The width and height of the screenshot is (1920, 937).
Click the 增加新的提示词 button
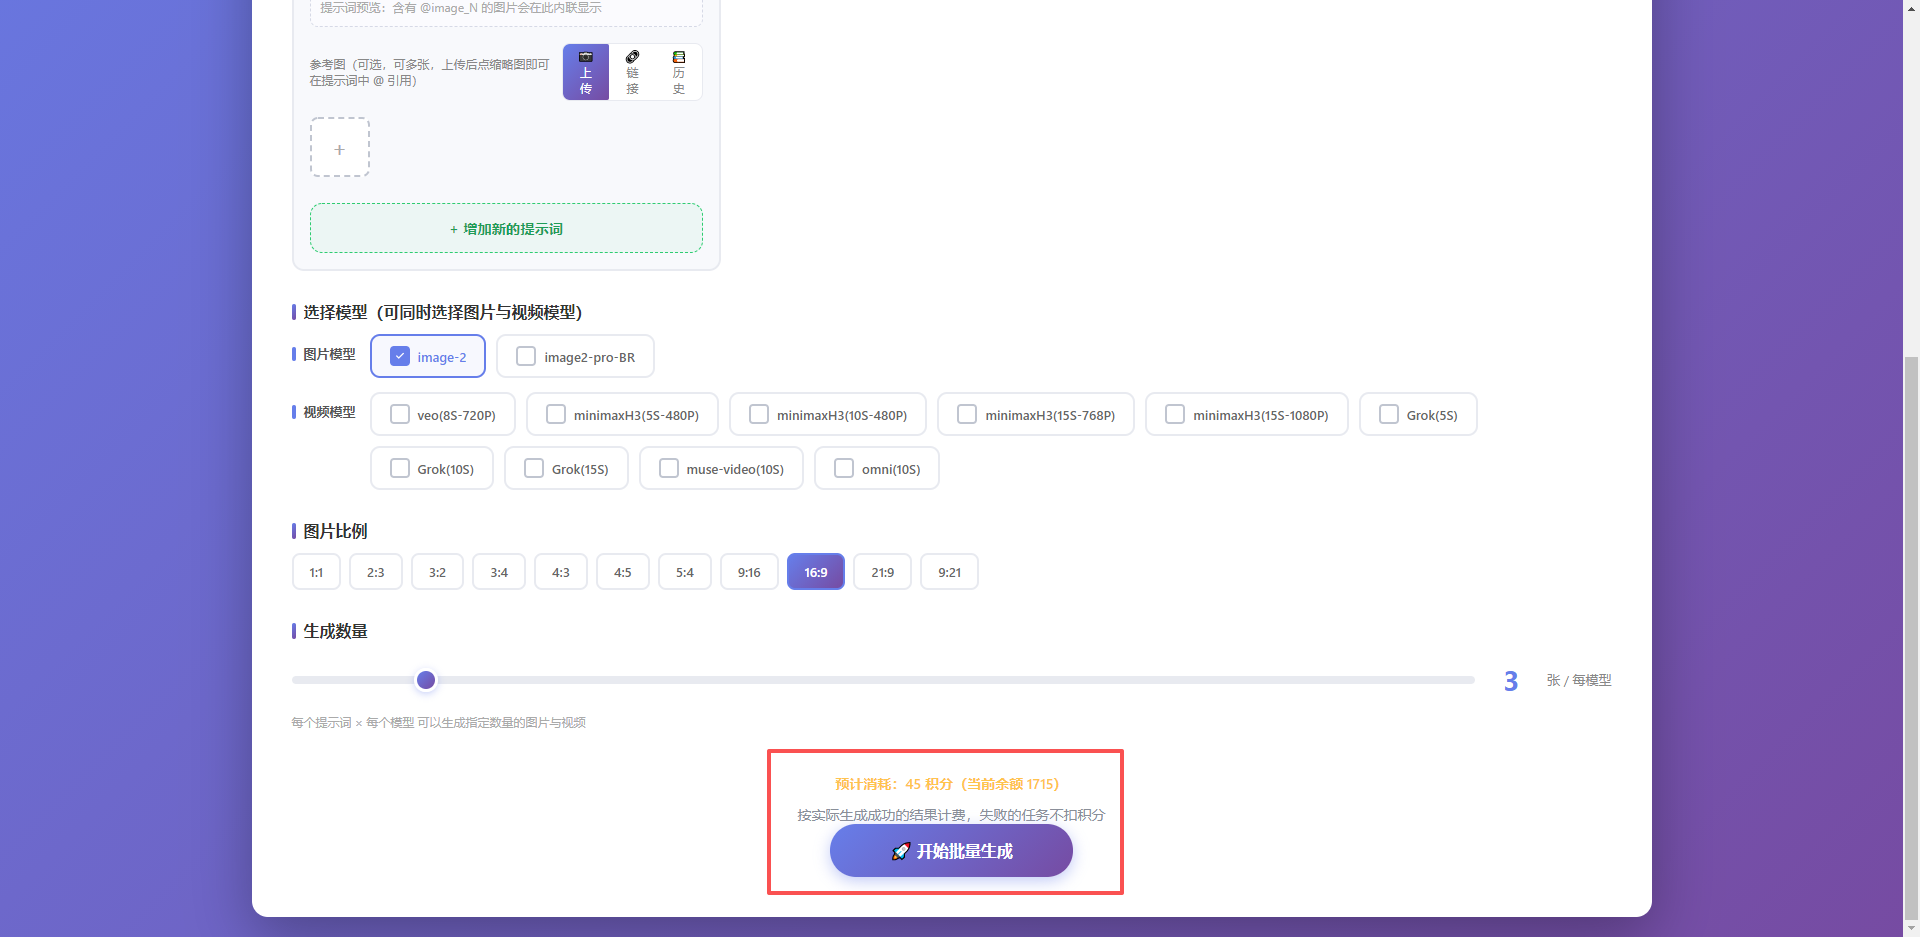pyautogui.click(x=506, y=229)
